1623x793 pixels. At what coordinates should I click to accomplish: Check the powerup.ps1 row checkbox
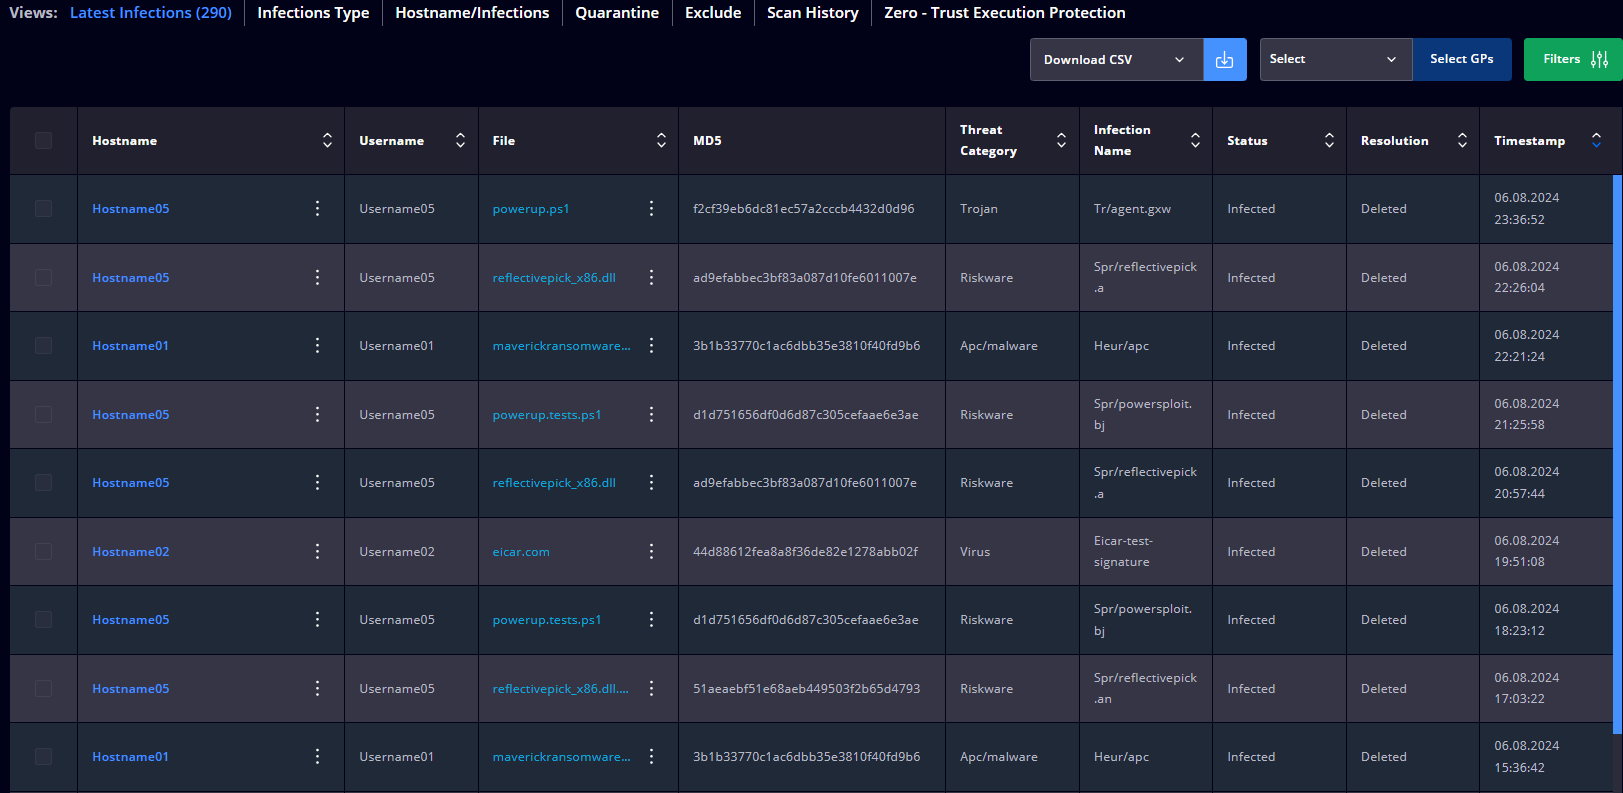pyautogui.click(x=43, y=208)
